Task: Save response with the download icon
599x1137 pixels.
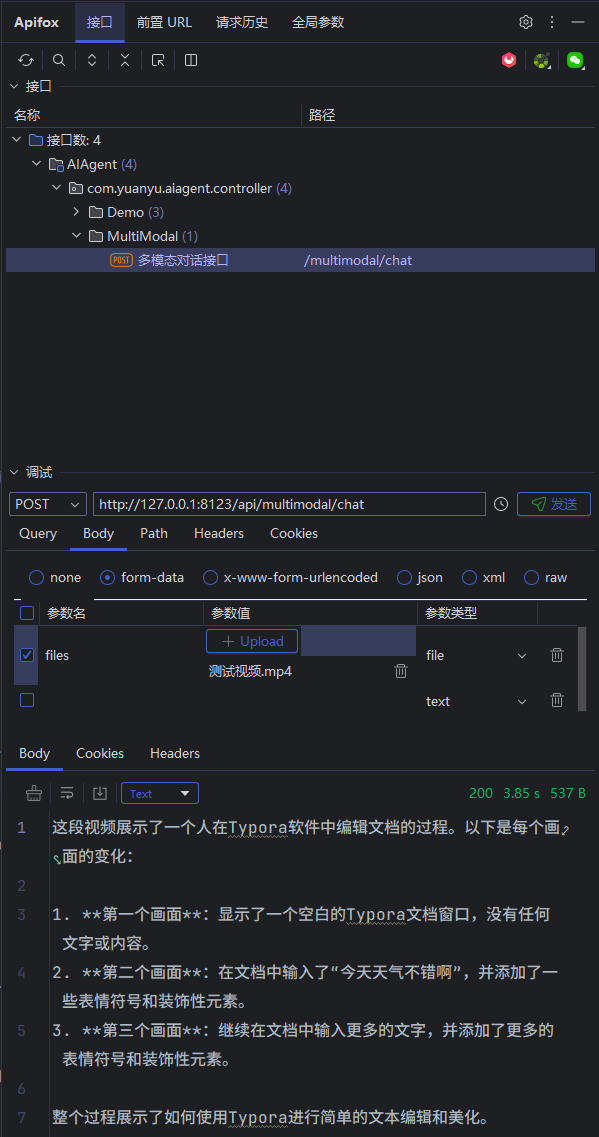Action: point(100,793)
